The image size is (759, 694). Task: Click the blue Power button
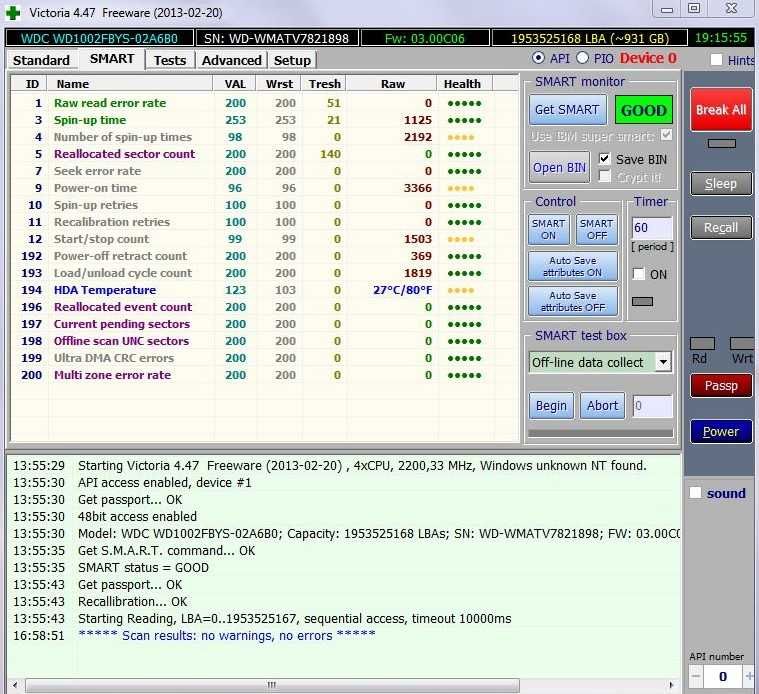click(x=721, y=431)
